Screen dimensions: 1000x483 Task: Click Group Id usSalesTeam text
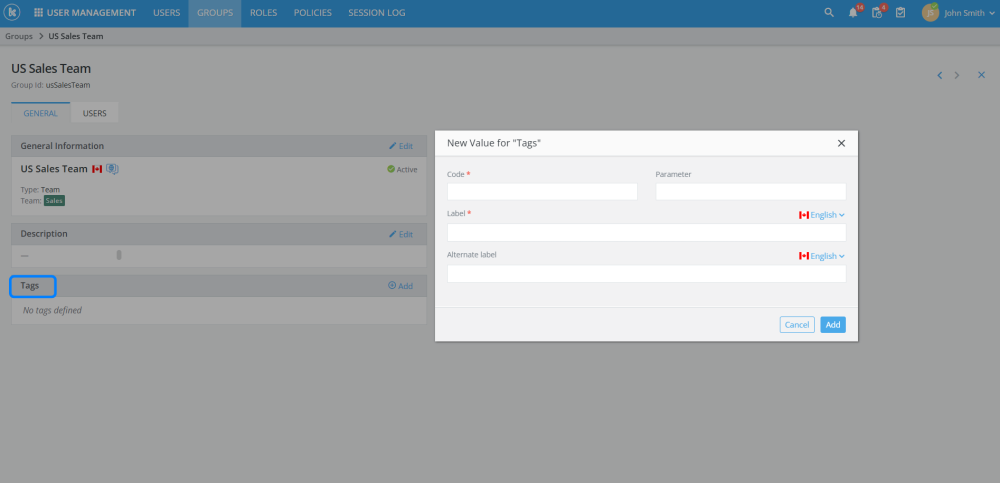(x=50, y=84)
